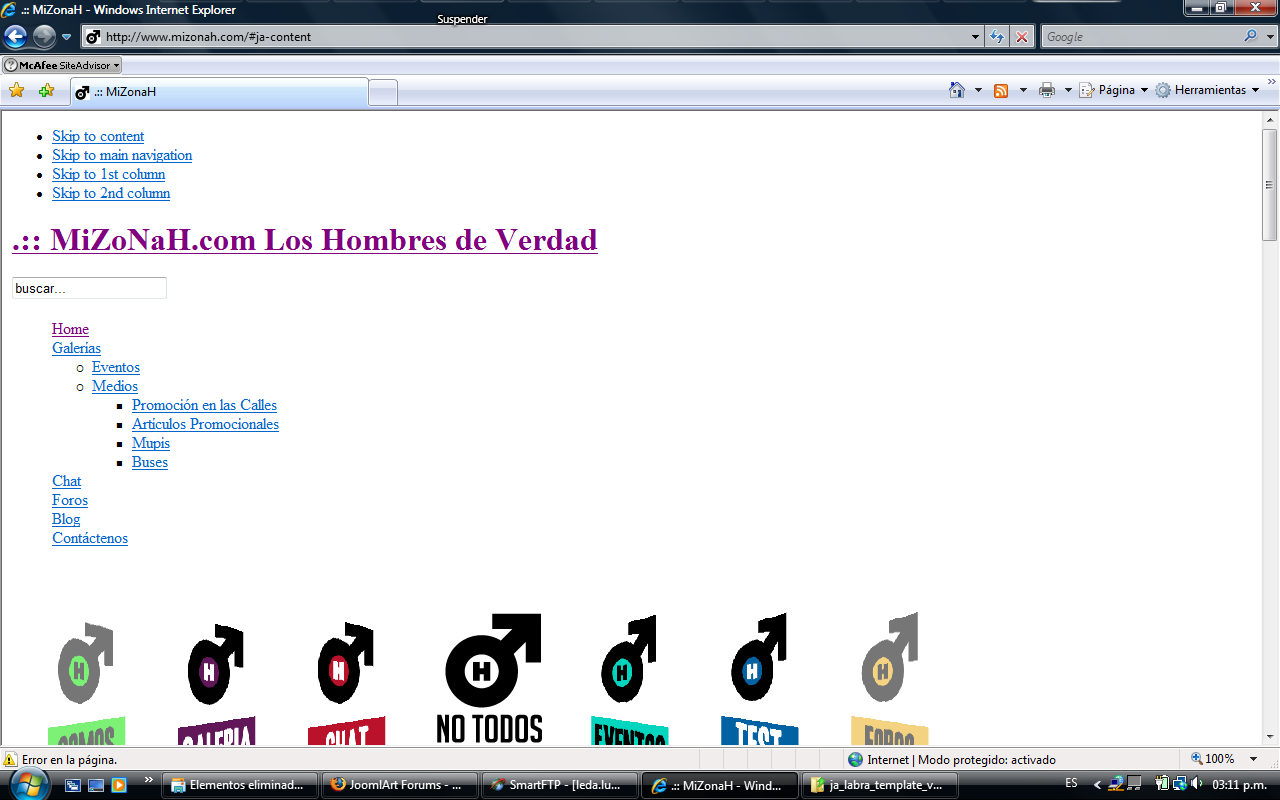This screenshot has width=1280, height=800.
Task: Refresh the page with the reload icon
Action: point(997,36)
